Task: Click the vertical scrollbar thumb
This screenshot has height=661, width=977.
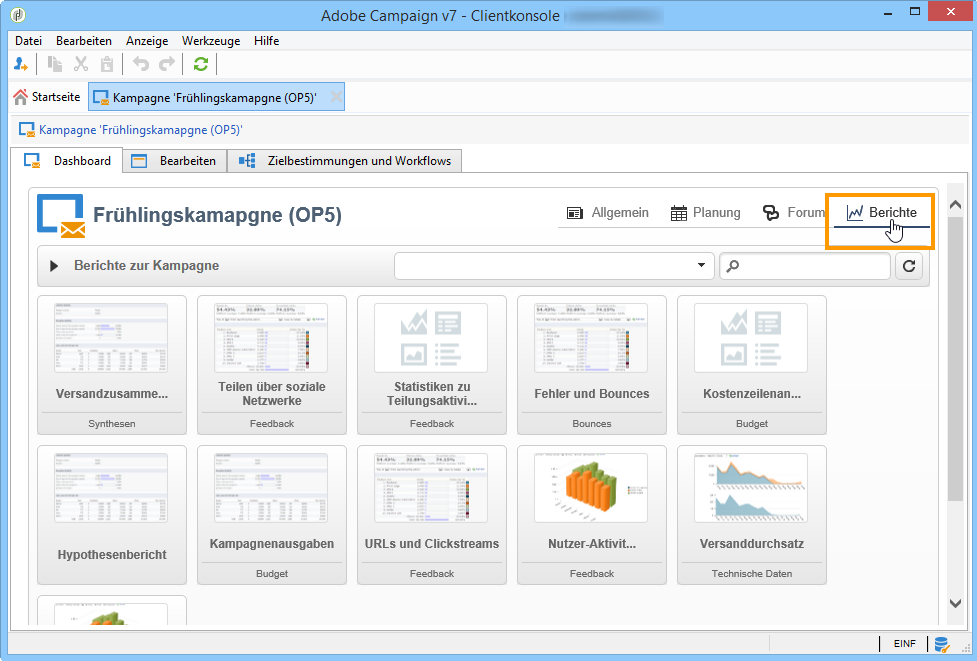Action: click(955, 359)
